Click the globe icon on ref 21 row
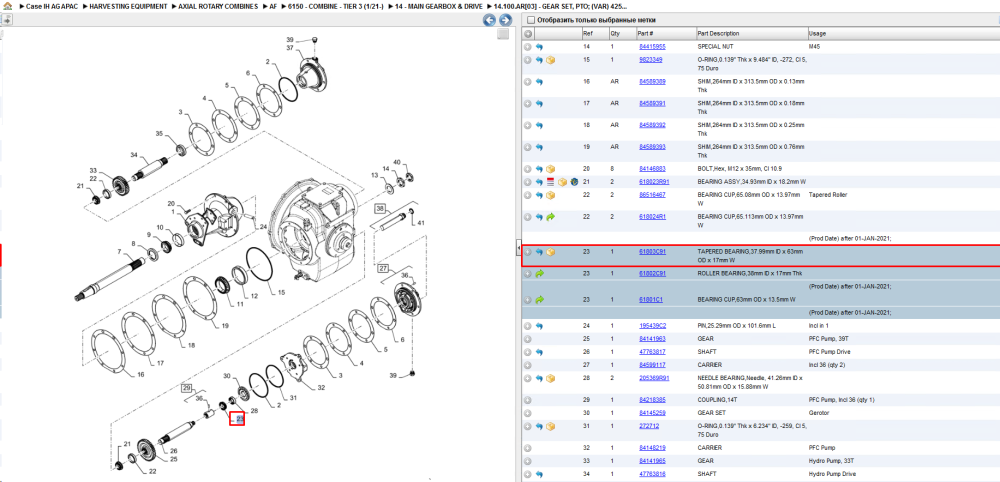1000x482 pixels. pos(573,182)
